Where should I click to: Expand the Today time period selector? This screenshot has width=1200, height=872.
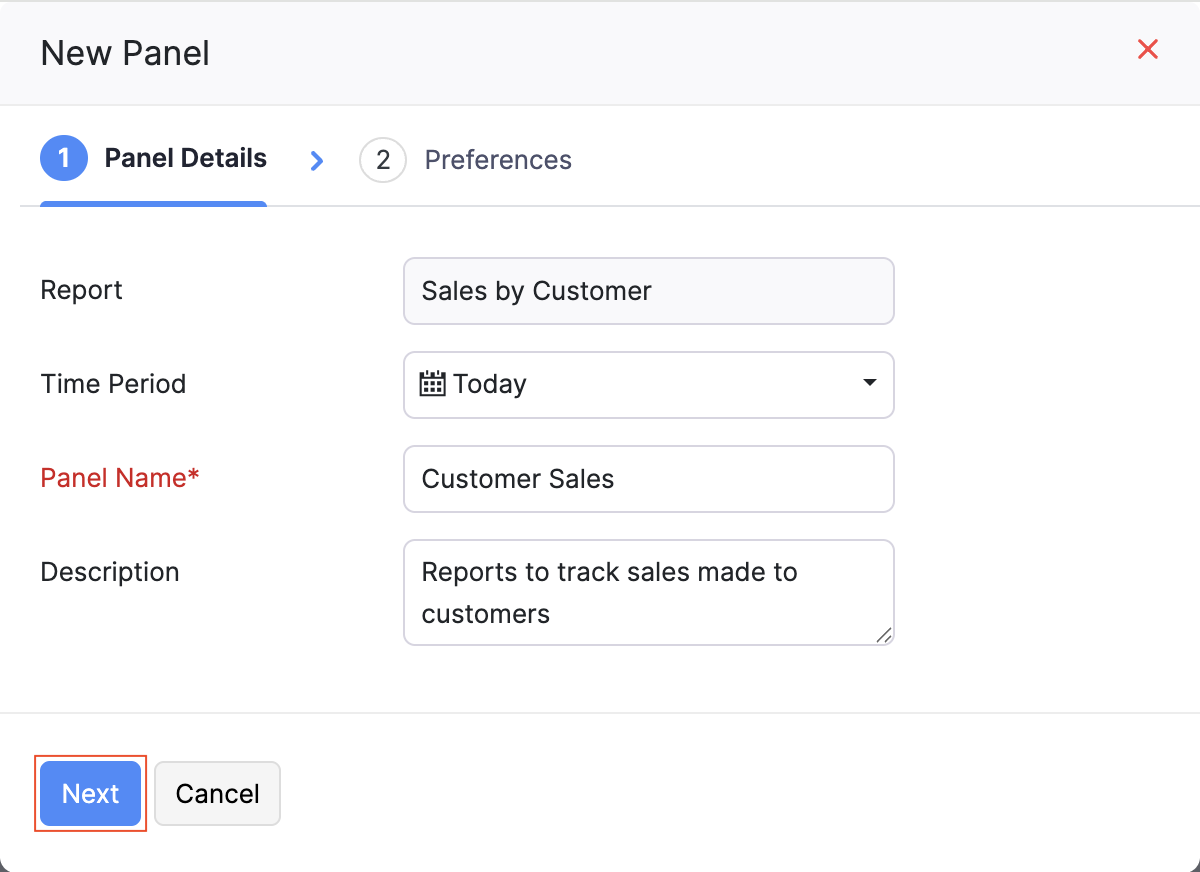pyautogui.click(x=648, y=384)
